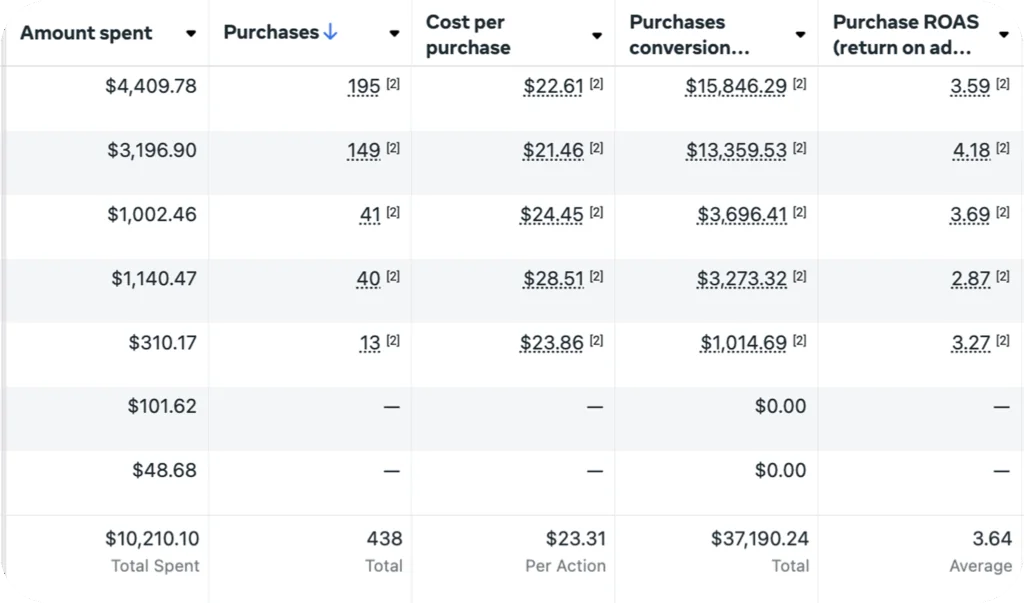This screenshot has width=1024, height=603.
Task: Expand the Cost per purchase column menu arrow
Action: tap(597, 35)
